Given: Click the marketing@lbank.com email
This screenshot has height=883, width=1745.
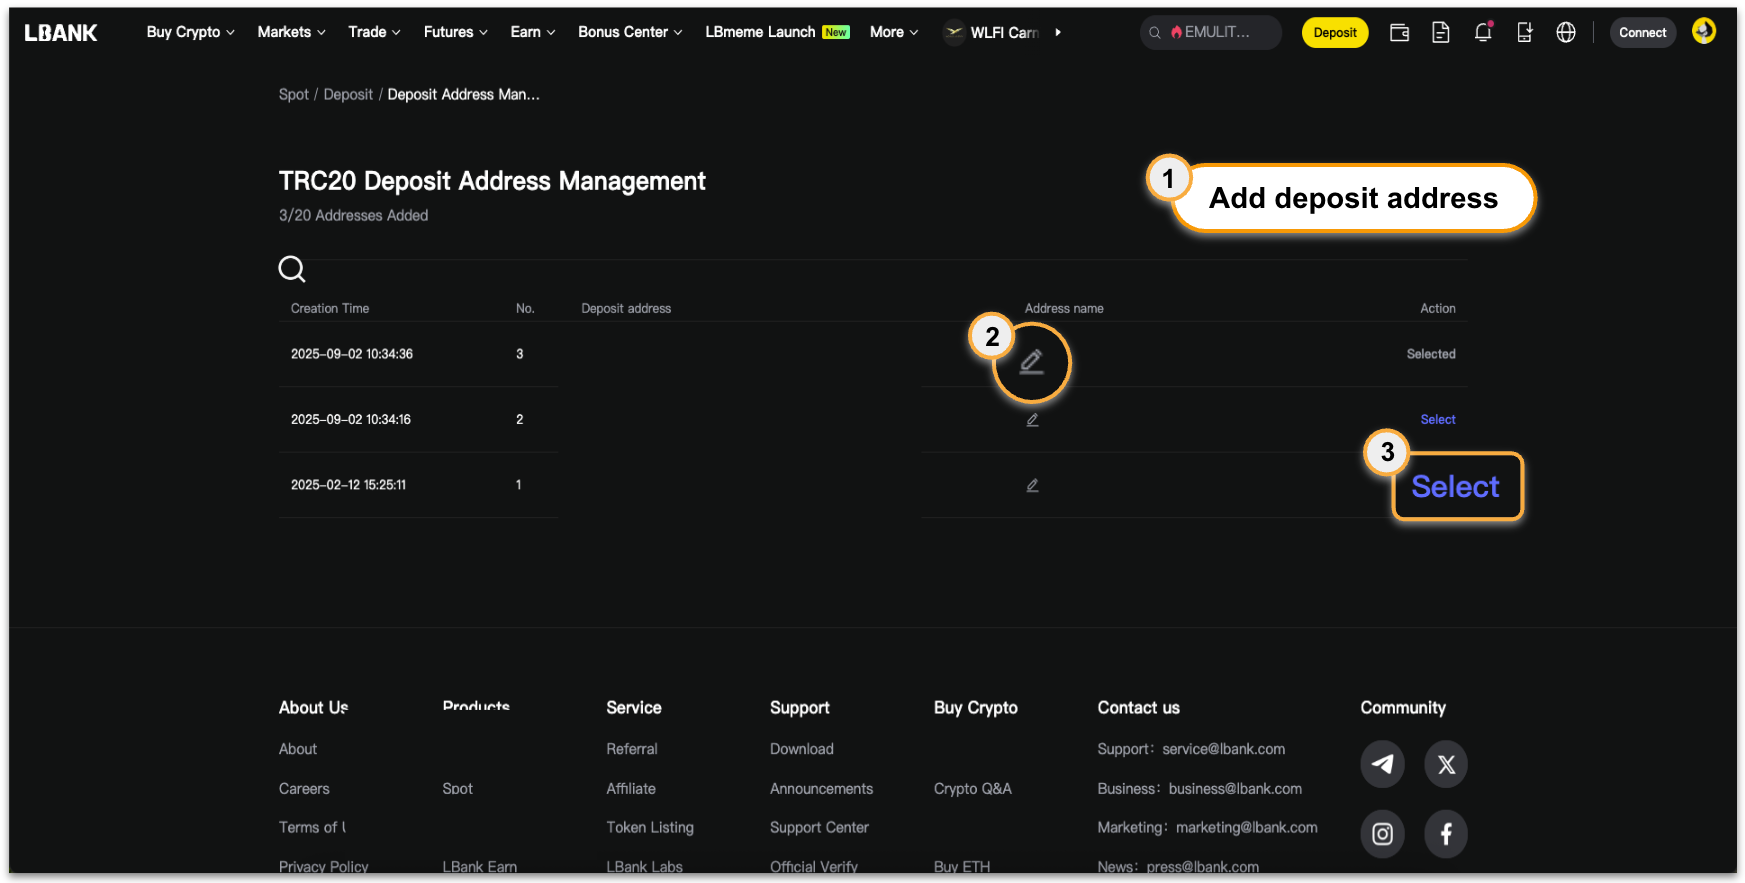Looking at the screenshot, I should point(1247,828).
